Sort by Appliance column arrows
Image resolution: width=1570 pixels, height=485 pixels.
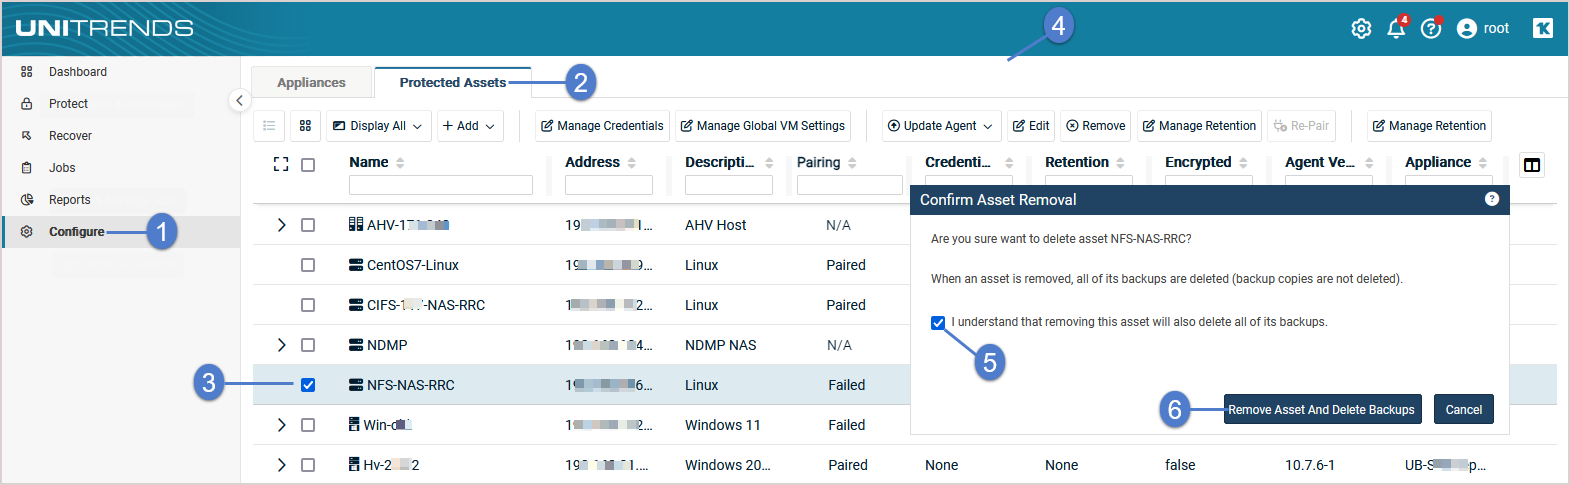1483,163
